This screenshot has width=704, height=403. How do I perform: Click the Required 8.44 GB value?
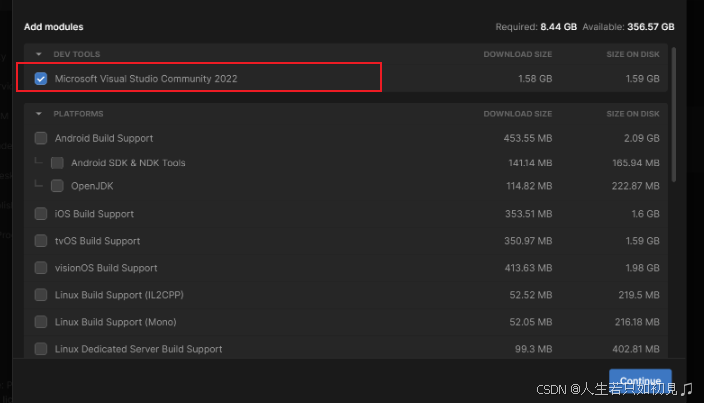point(559,27)
